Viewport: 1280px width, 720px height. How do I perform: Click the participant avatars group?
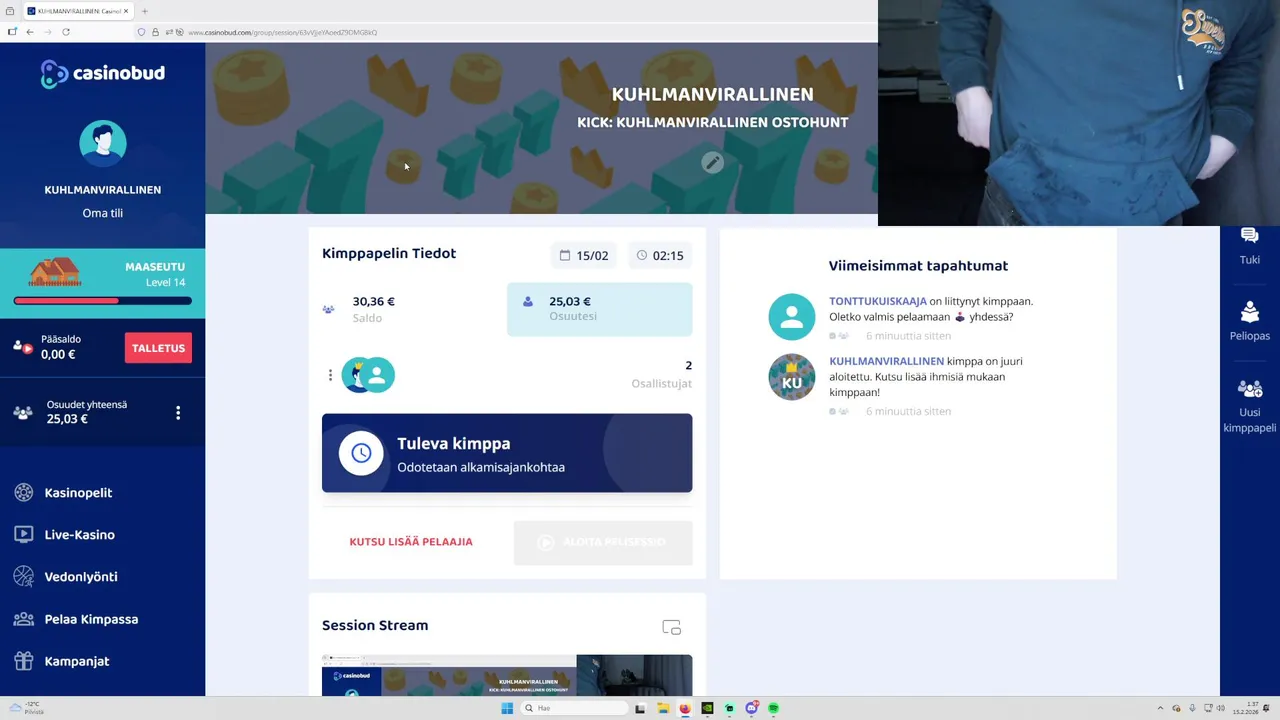pos(368,375)
